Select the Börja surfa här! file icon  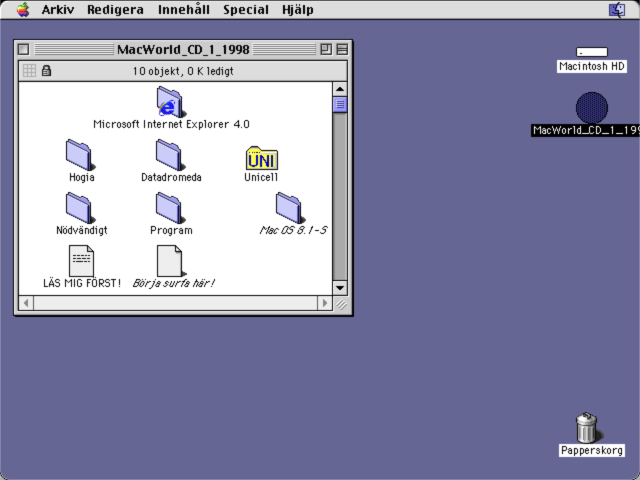click(x=170, y=261)
